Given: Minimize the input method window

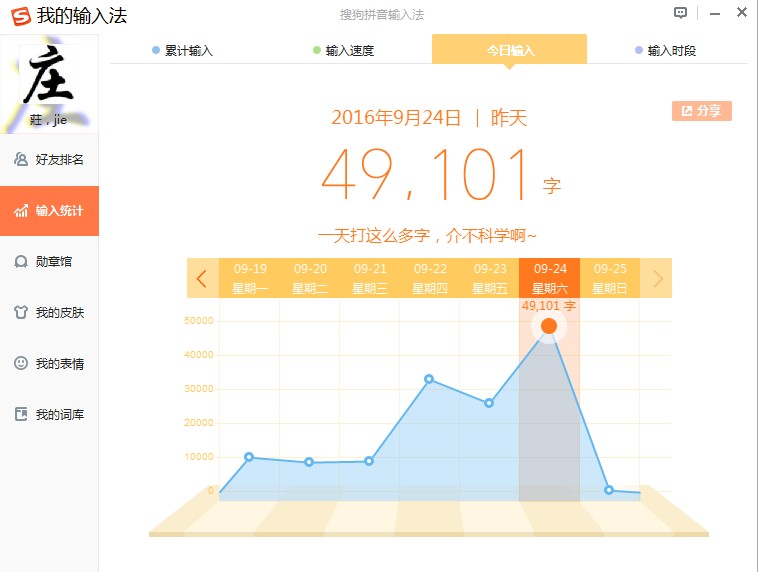Looking at the screenshot, I should tap(715, 14).
